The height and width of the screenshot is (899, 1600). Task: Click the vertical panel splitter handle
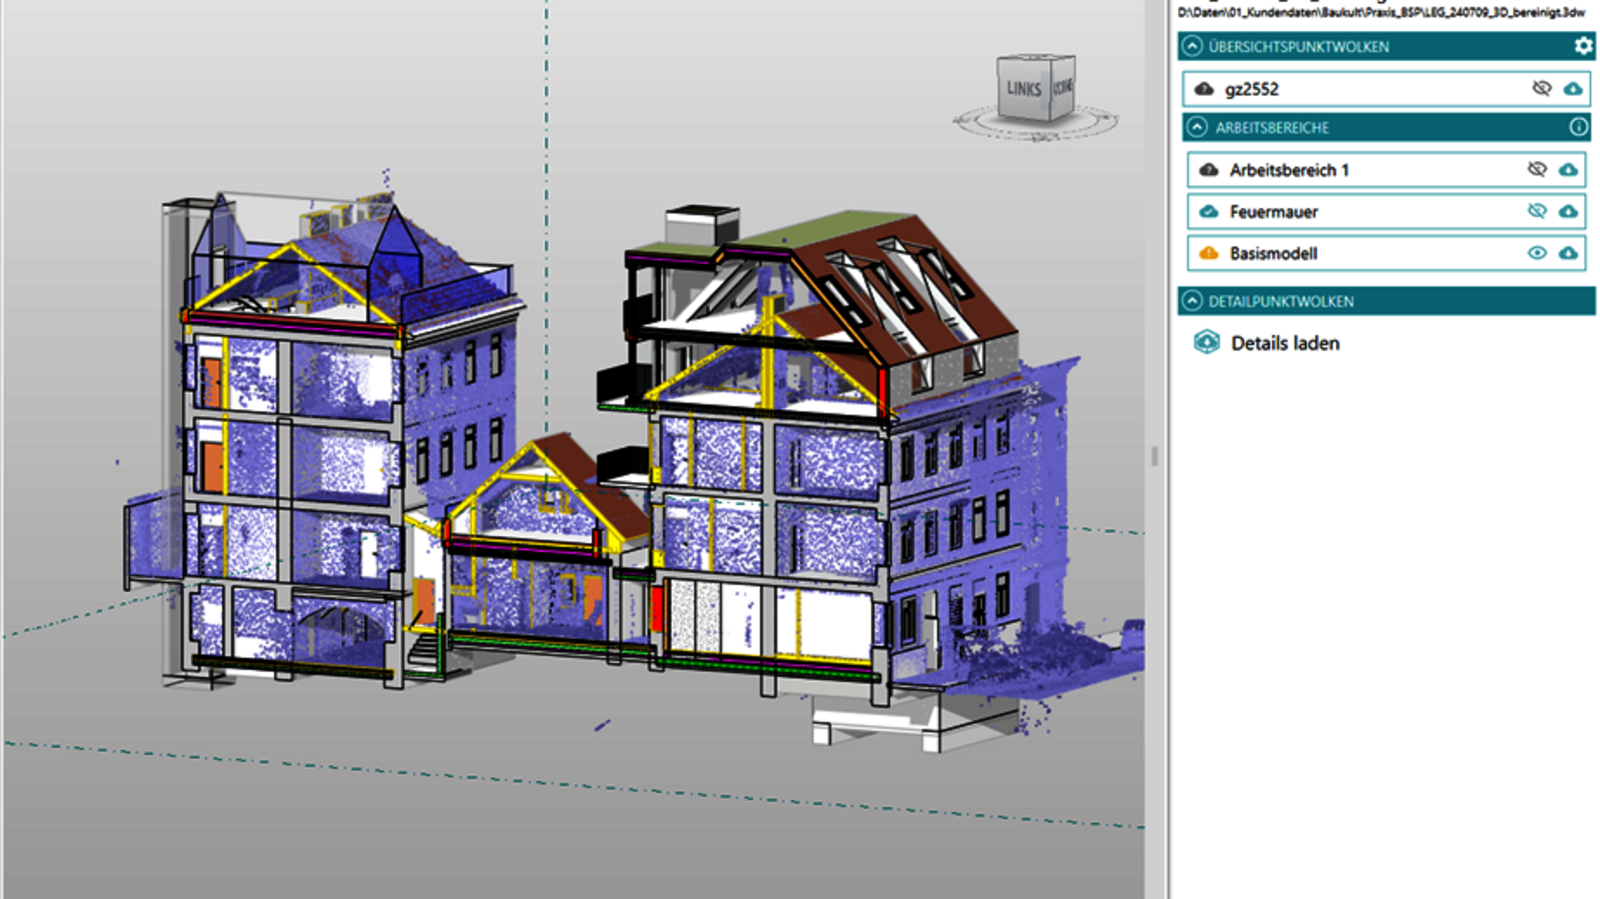coord(1155,456)
